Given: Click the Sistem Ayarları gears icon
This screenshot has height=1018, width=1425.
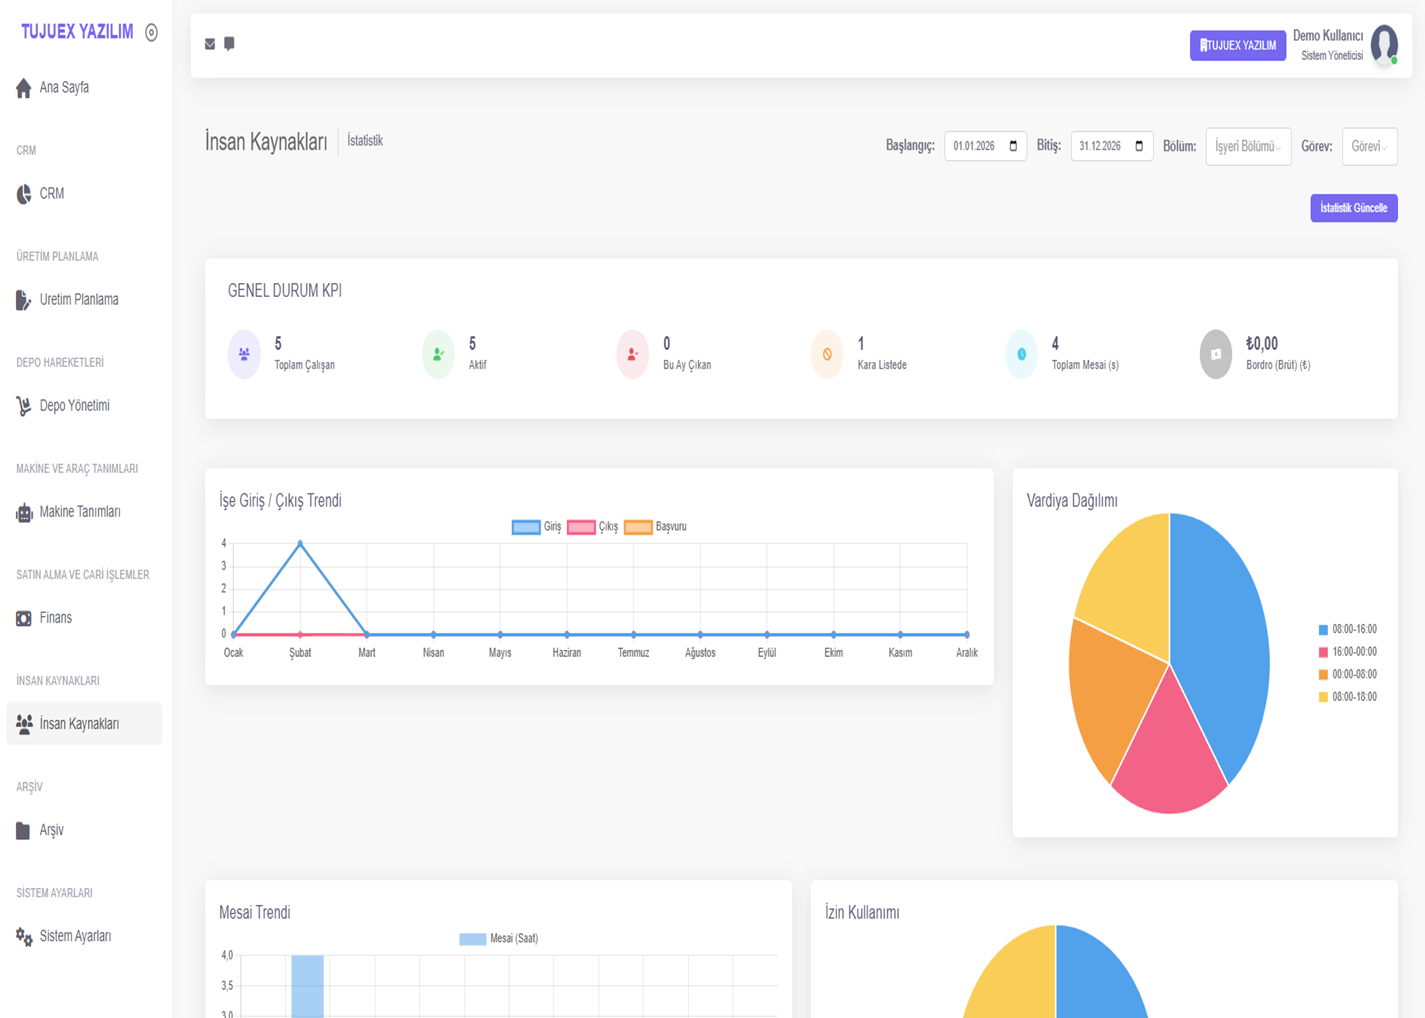Looking at the screenshot, I should [24, 936].
